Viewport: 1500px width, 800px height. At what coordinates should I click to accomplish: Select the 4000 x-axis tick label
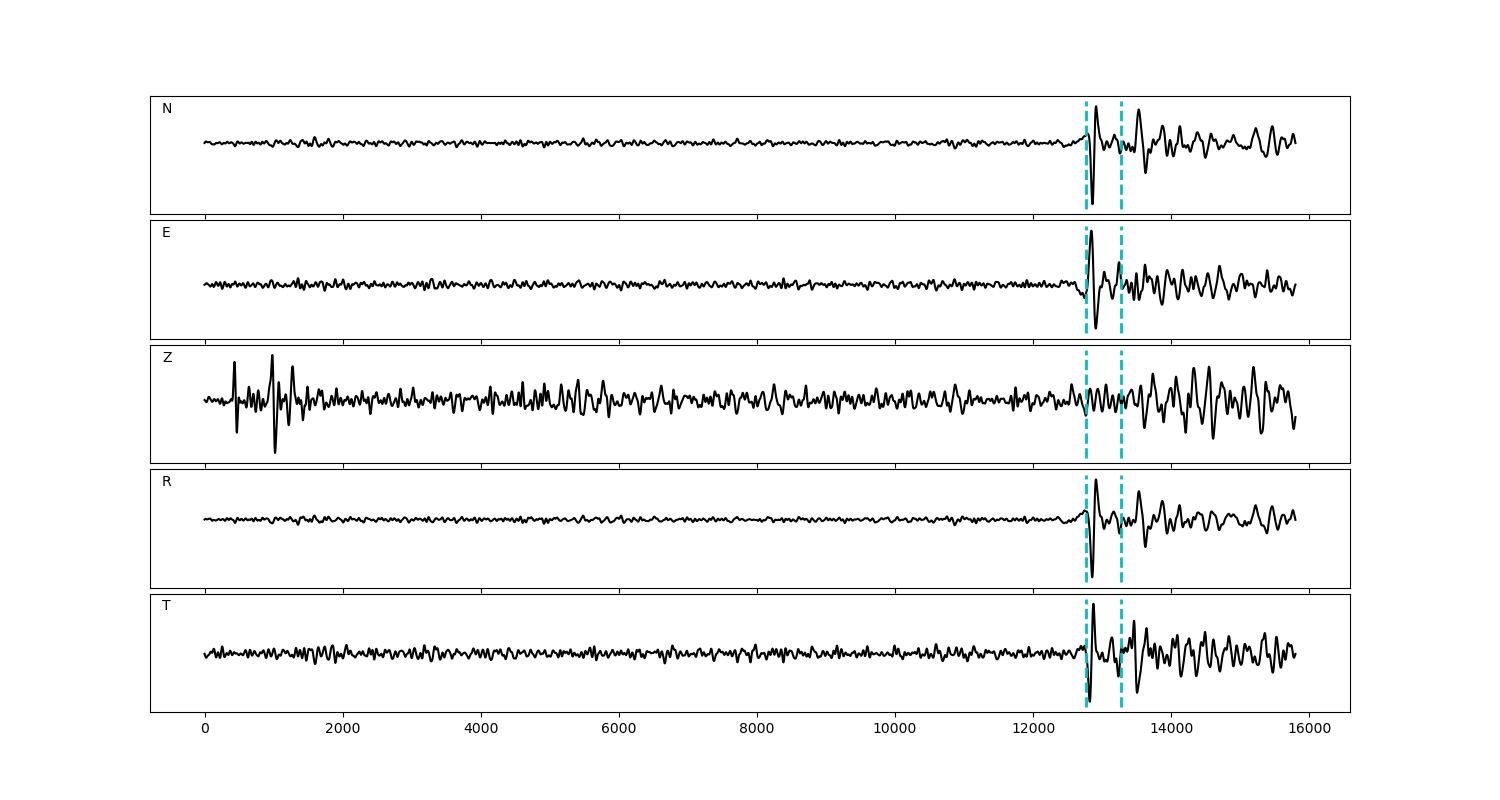481,729
